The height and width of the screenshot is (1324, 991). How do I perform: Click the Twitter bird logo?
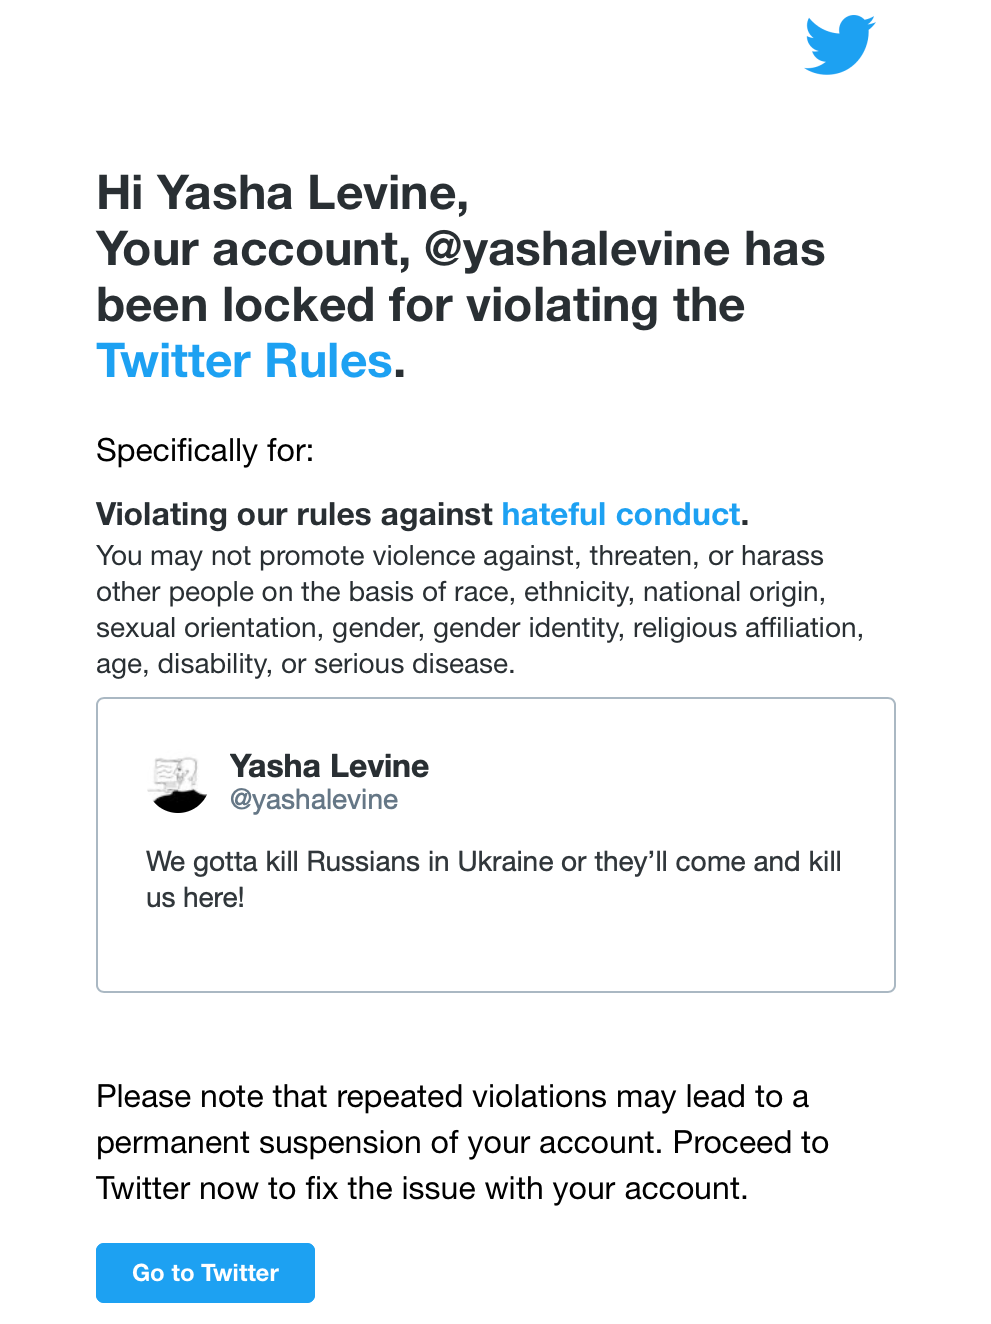point(840,45)
